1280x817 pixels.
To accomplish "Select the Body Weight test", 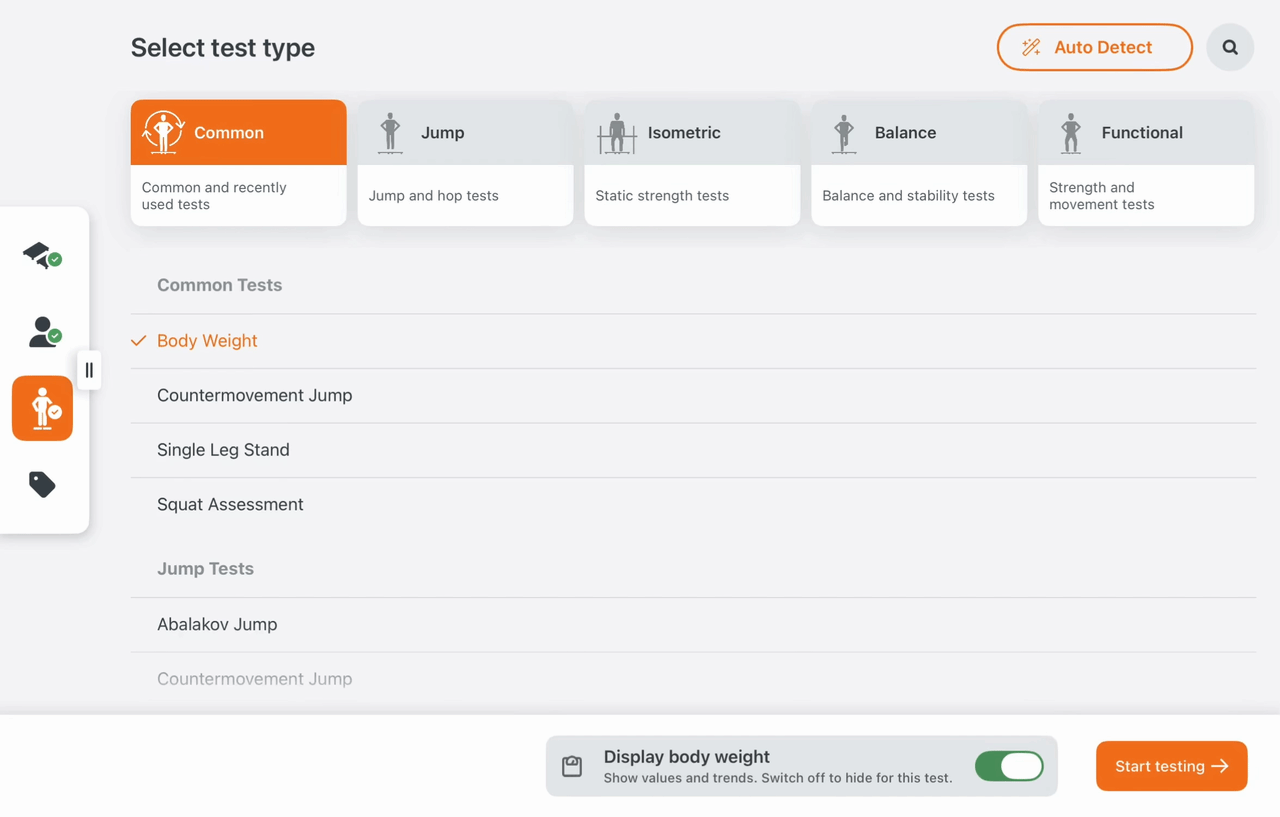I will (x=693, y=341).
